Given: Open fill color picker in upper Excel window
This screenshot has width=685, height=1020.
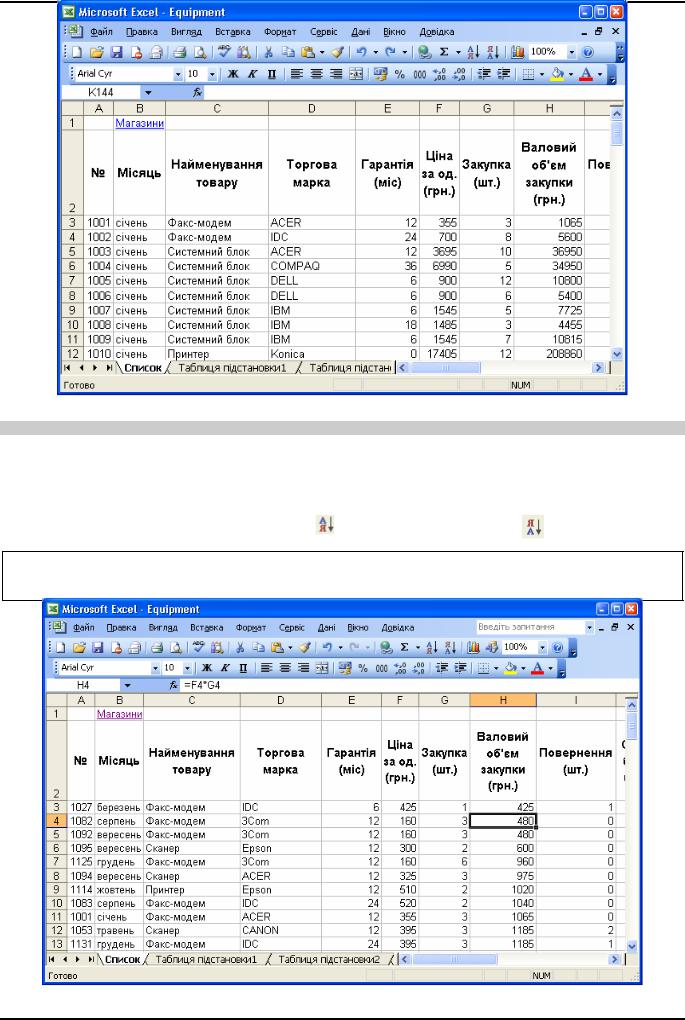Looking at the screenshot, I should (x=570, y=74).
